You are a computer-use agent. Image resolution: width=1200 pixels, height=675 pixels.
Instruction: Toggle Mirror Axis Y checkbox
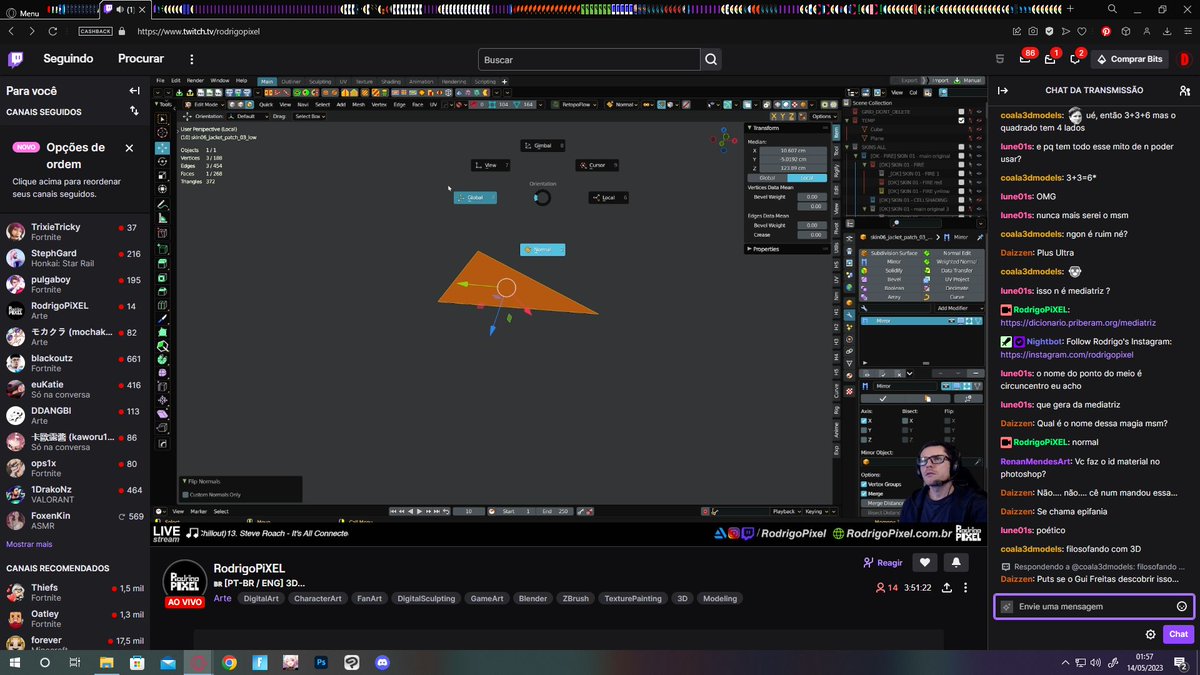(x=865, y=430)
